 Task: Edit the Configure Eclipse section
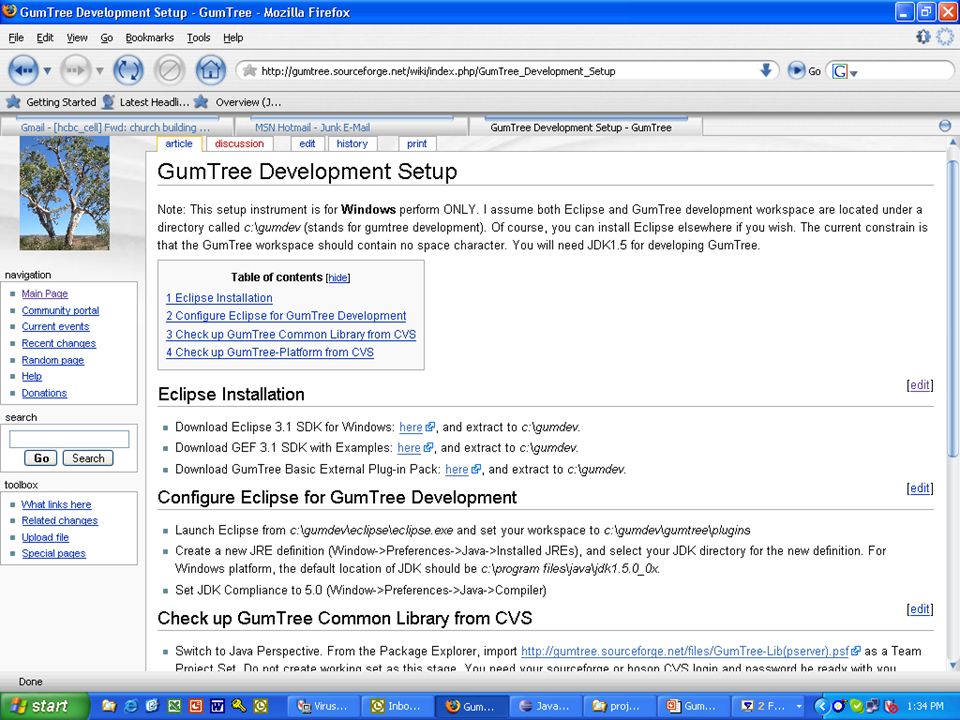(x=920, y=487)
